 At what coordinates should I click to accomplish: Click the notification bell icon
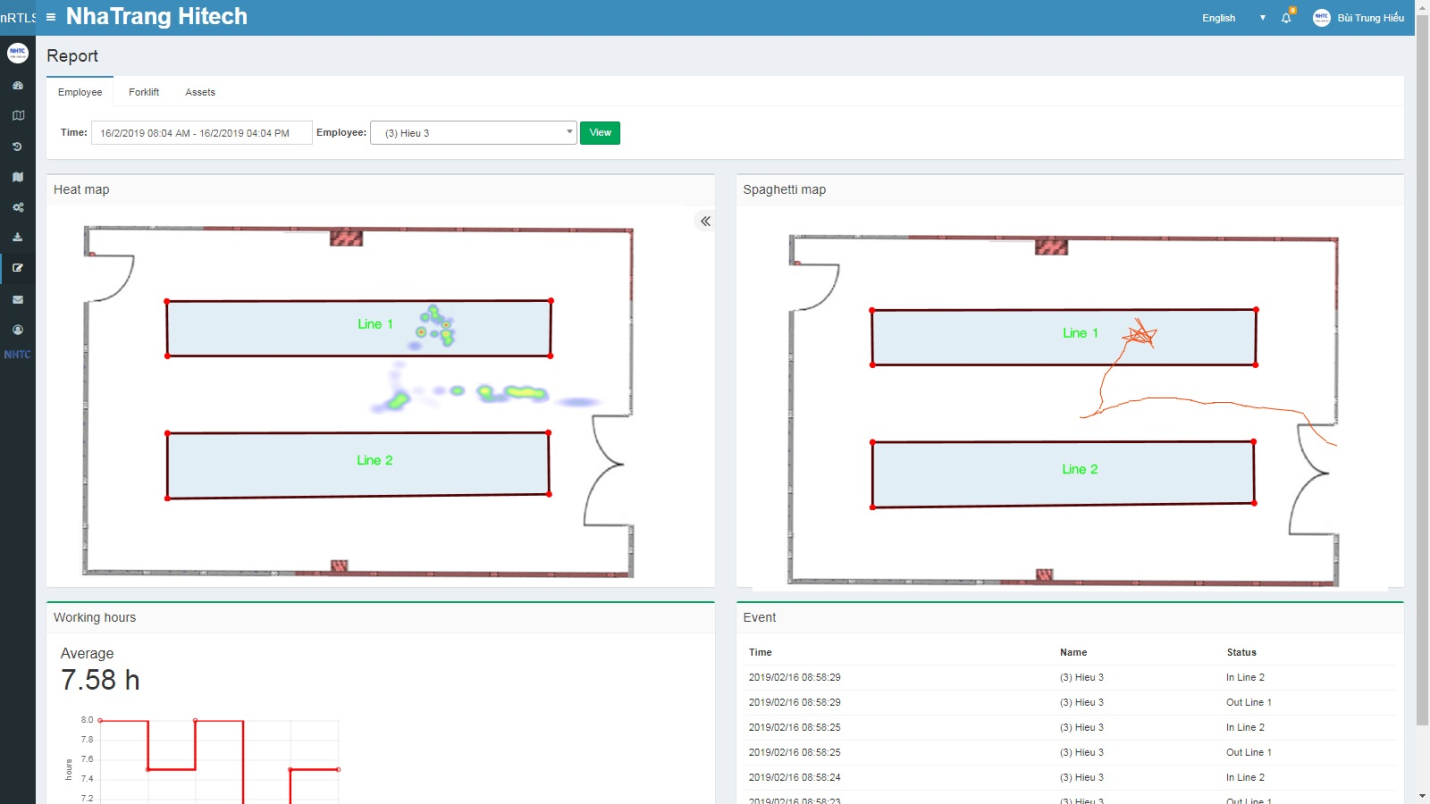pyautogui.click(x=1286, y=18)
